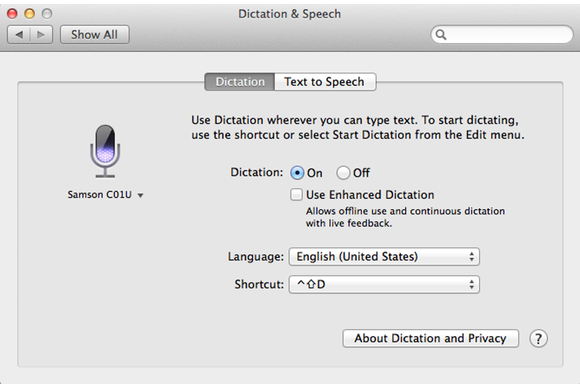580x388 pixels.
Task: Open About Dictation and Privacy
Action: (x=431, y=338)
